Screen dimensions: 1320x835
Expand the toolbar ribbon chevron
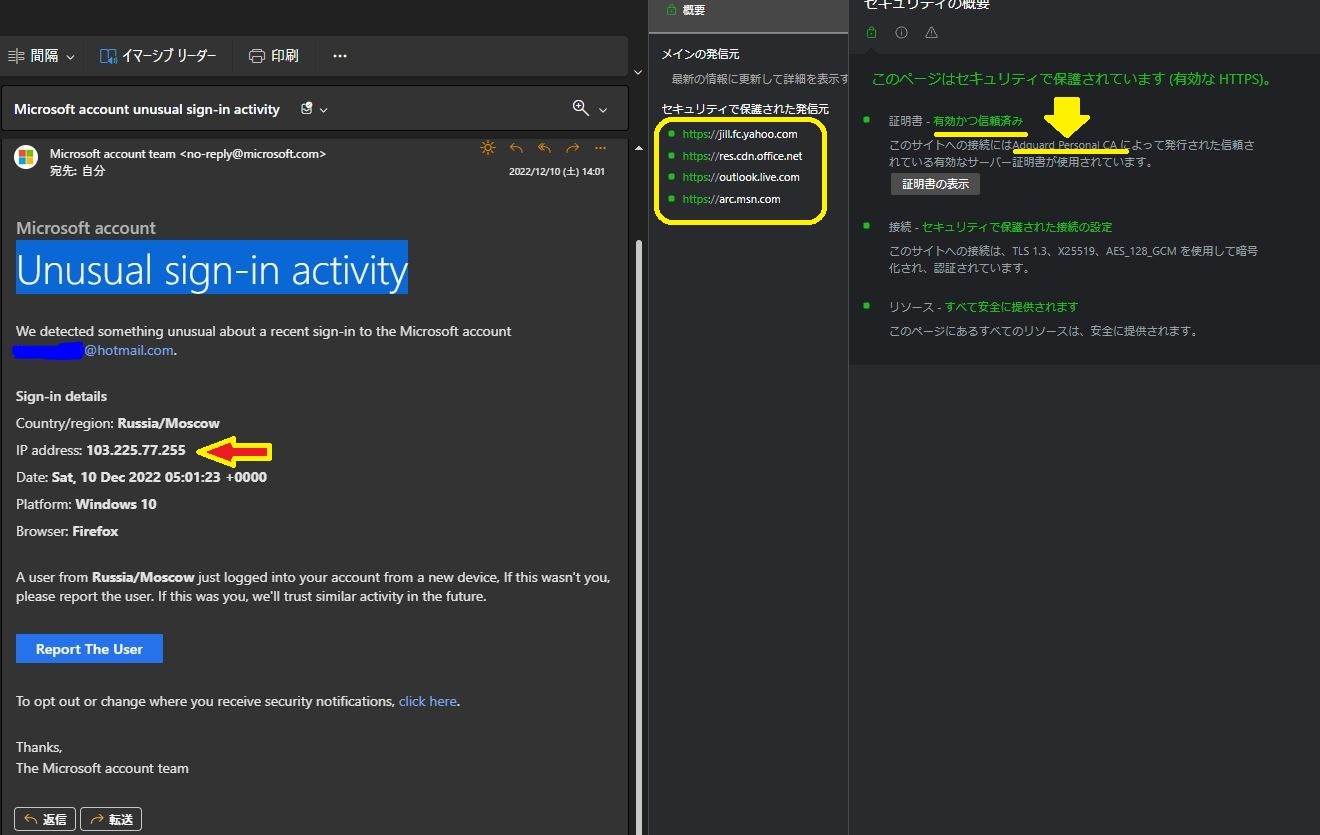pyautogui.click(x=638, y=72)
